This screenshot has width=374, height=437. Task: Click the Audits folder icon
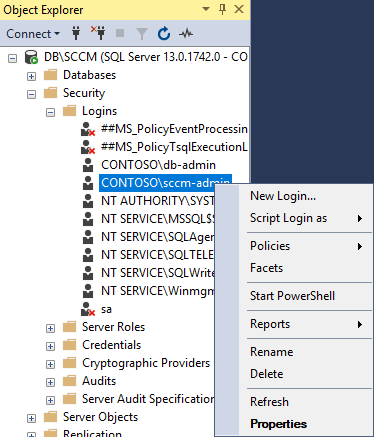(x=69, y=381)
